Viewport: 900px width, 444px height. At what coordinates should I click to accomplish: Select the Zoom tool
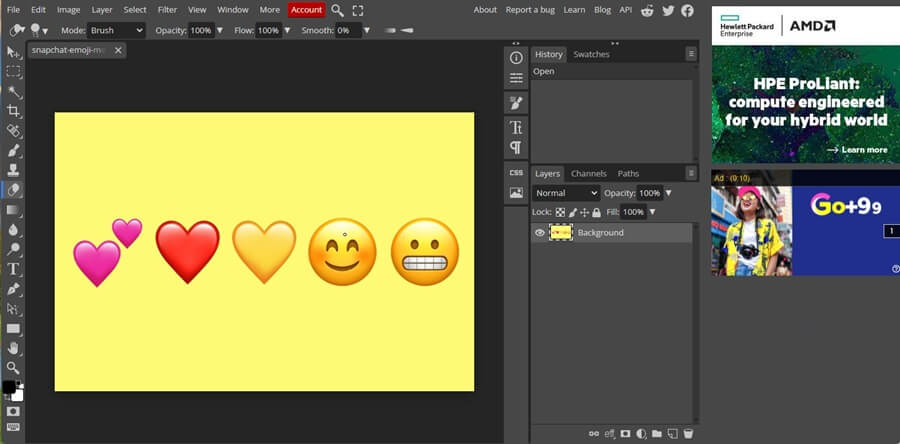tap(13, 368)
